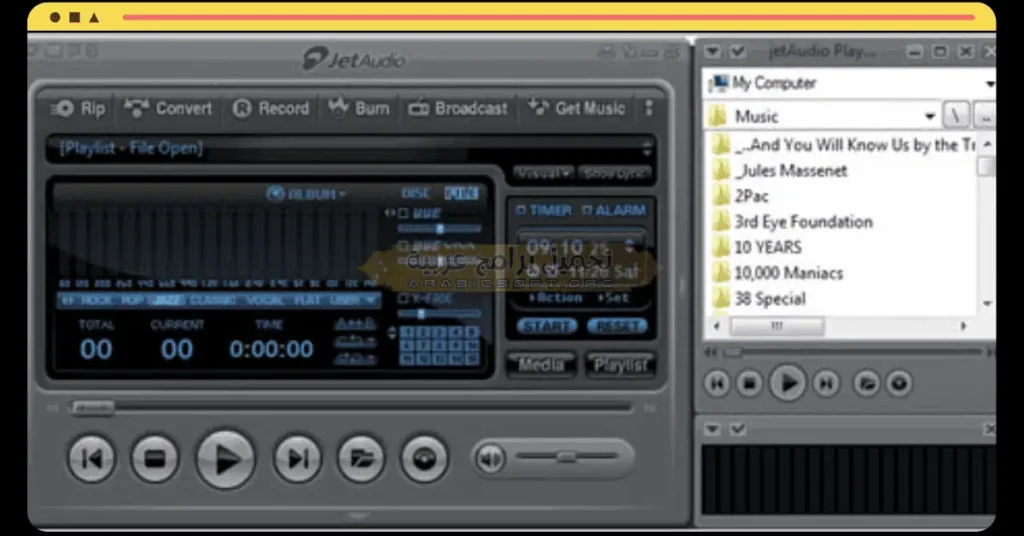
Task: Open playlist window title bar menu arrow
Action: pyautogui.click(x=712, y=51)
